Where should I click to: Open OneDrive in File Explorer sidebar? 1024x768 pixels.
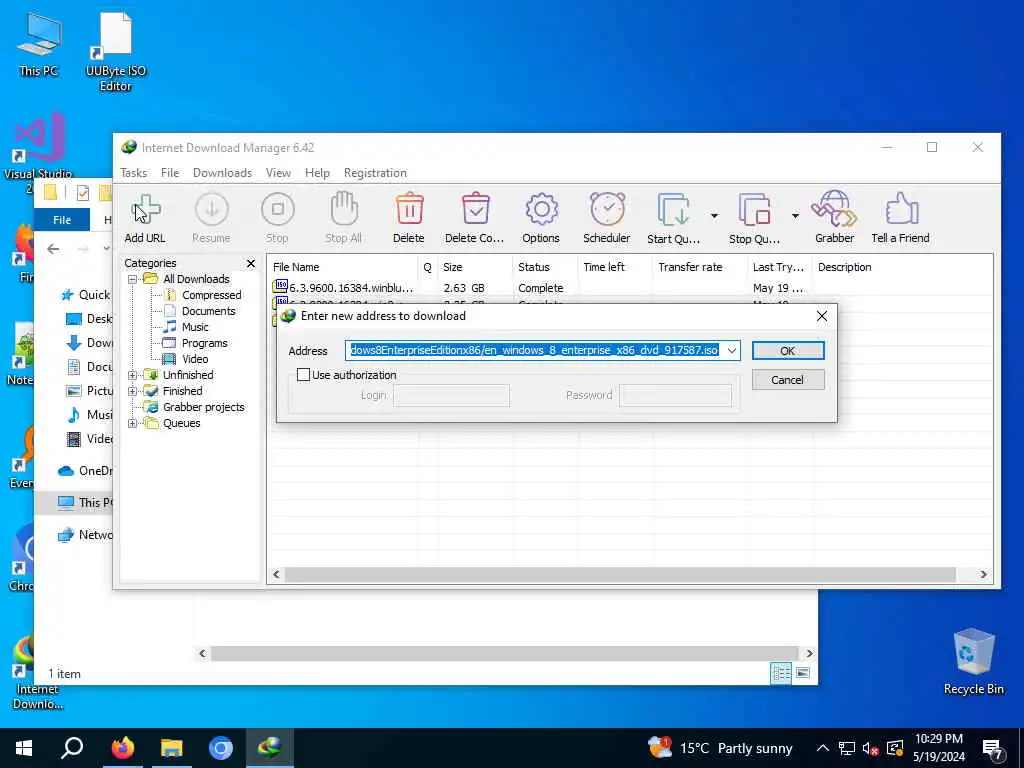(86, 471)
